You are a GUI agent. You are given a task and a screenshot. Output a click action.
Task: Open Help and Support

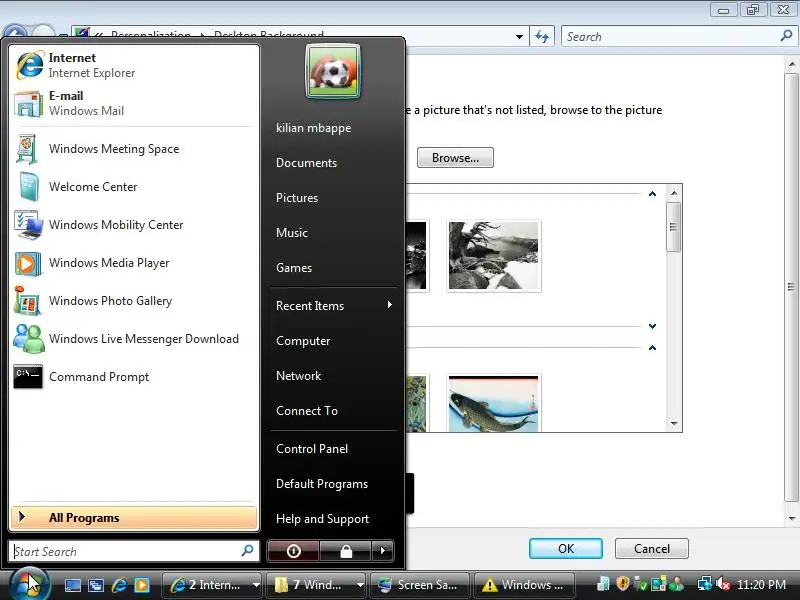322,519
